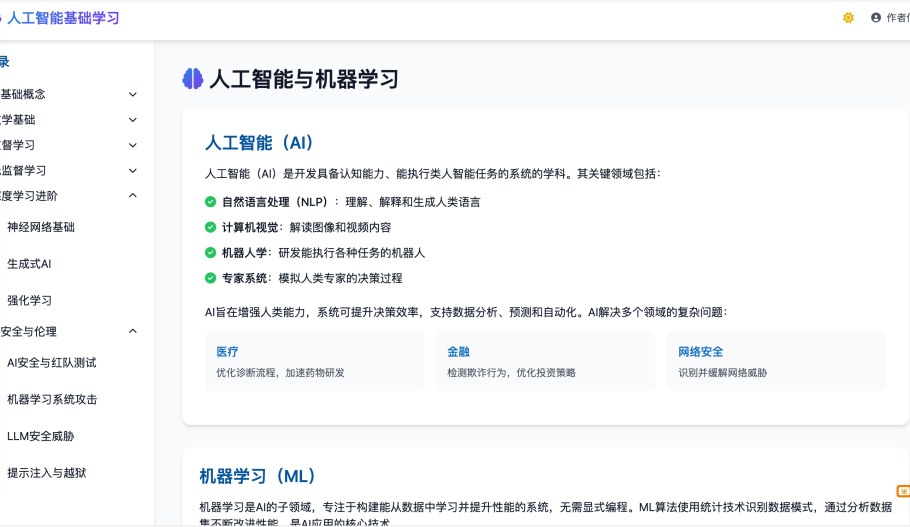
Task: Click green check icon beside 机器人学
Action: coord(210,253)
